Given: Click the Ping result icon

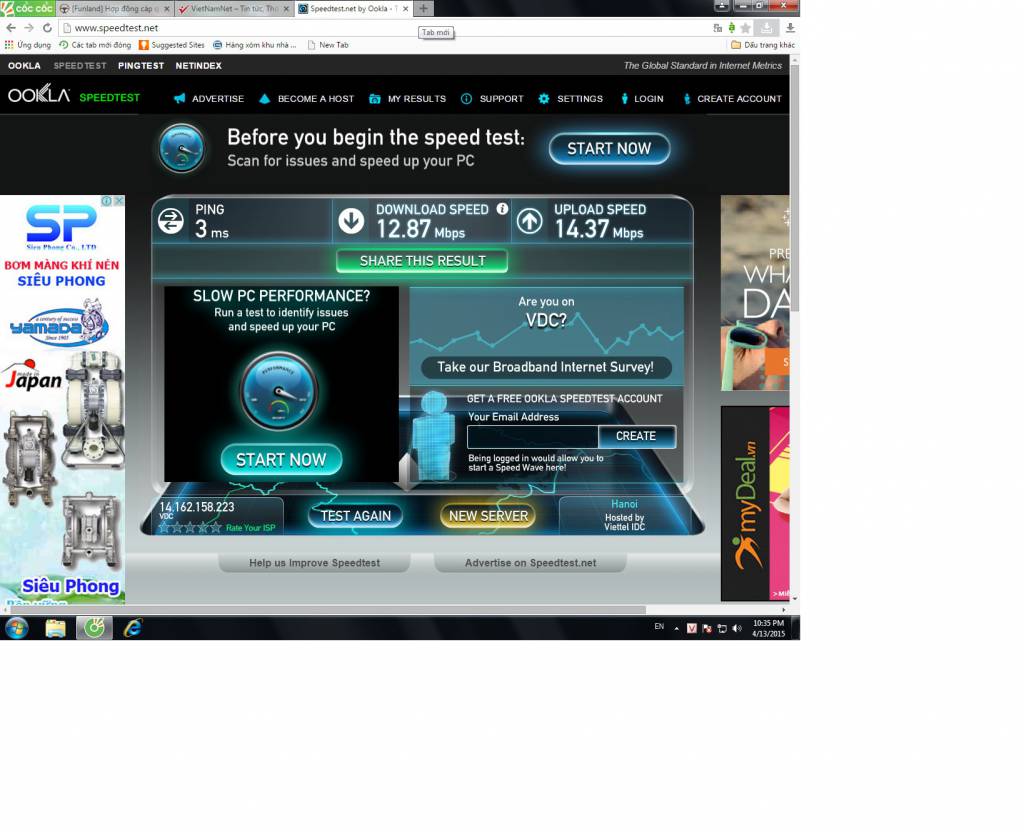Looking at the screenshot, I should pyautogui.click(x=170, y=221).
